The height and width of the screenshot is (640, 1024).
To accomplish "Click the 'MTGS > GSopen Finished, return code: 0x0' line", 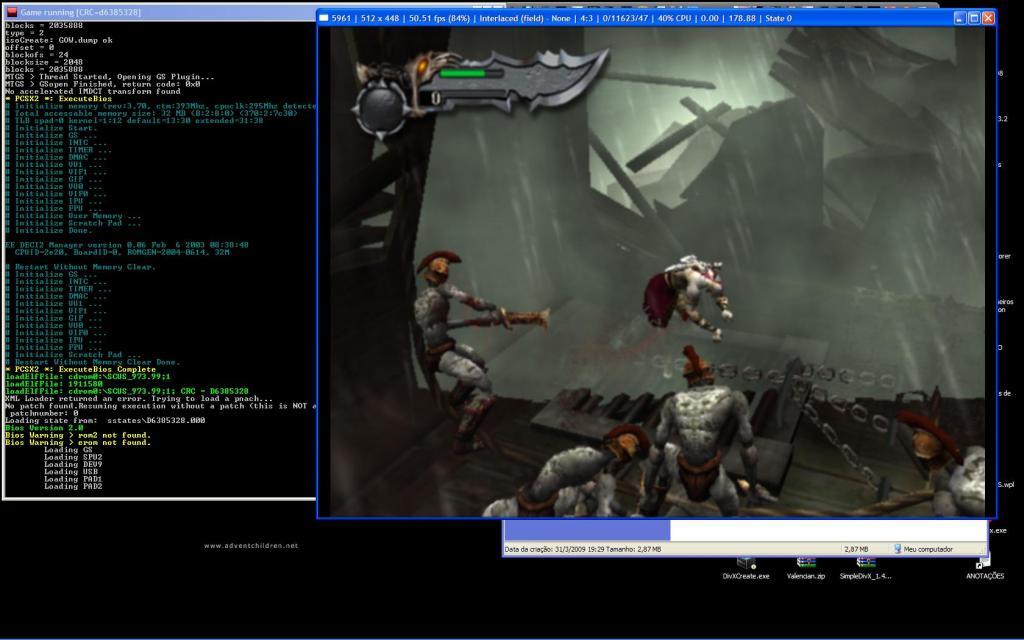I will point(103,84).
